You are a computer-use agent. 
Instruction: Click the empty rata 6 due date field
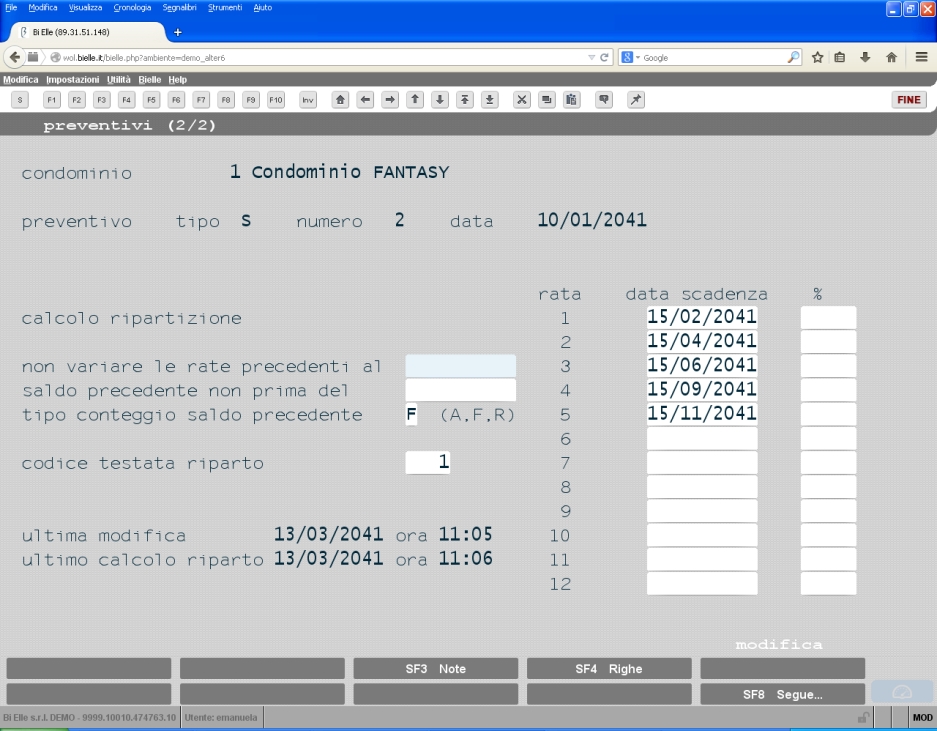click(702, 438)
